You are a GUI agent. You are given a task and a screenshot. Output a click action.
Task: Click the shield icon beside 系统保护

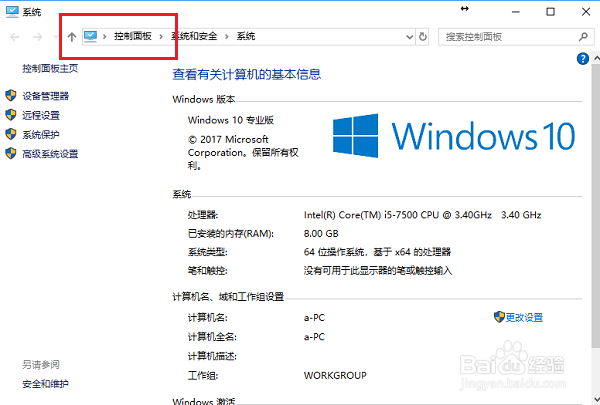pyautogui.click(x=11, y=134)
